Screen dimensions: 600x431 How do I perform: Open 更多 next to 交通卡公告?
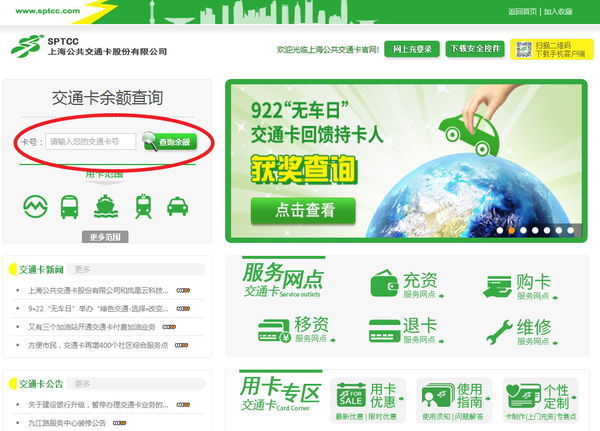tap(82, 384)
